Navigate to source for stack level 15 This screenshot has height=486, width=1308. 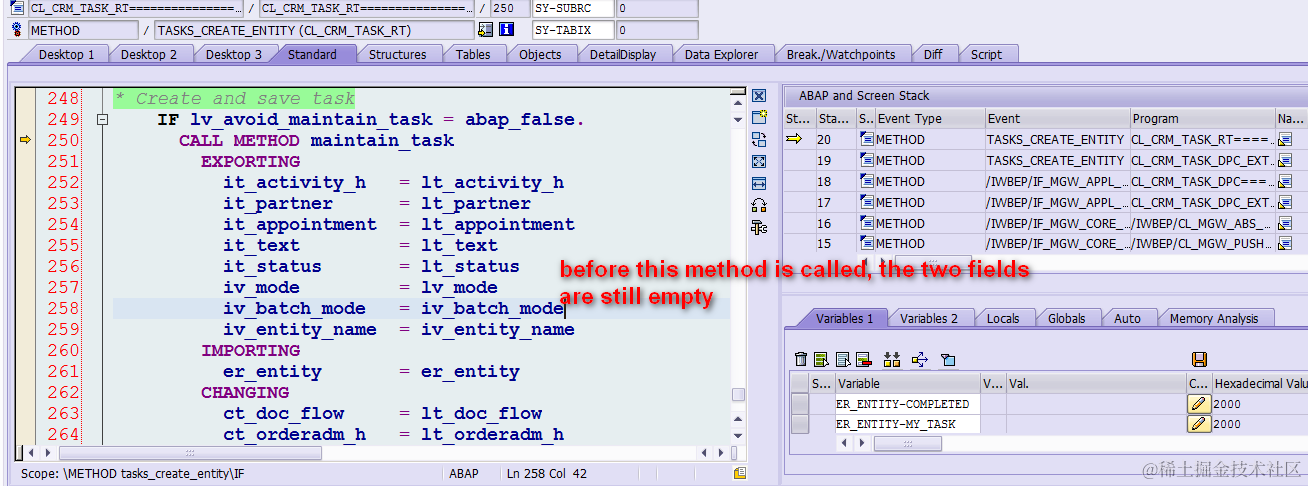1285,243
